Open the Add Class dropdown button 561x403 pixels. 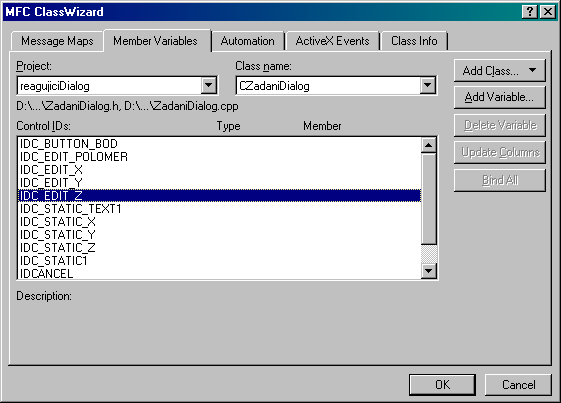point(500,71)
